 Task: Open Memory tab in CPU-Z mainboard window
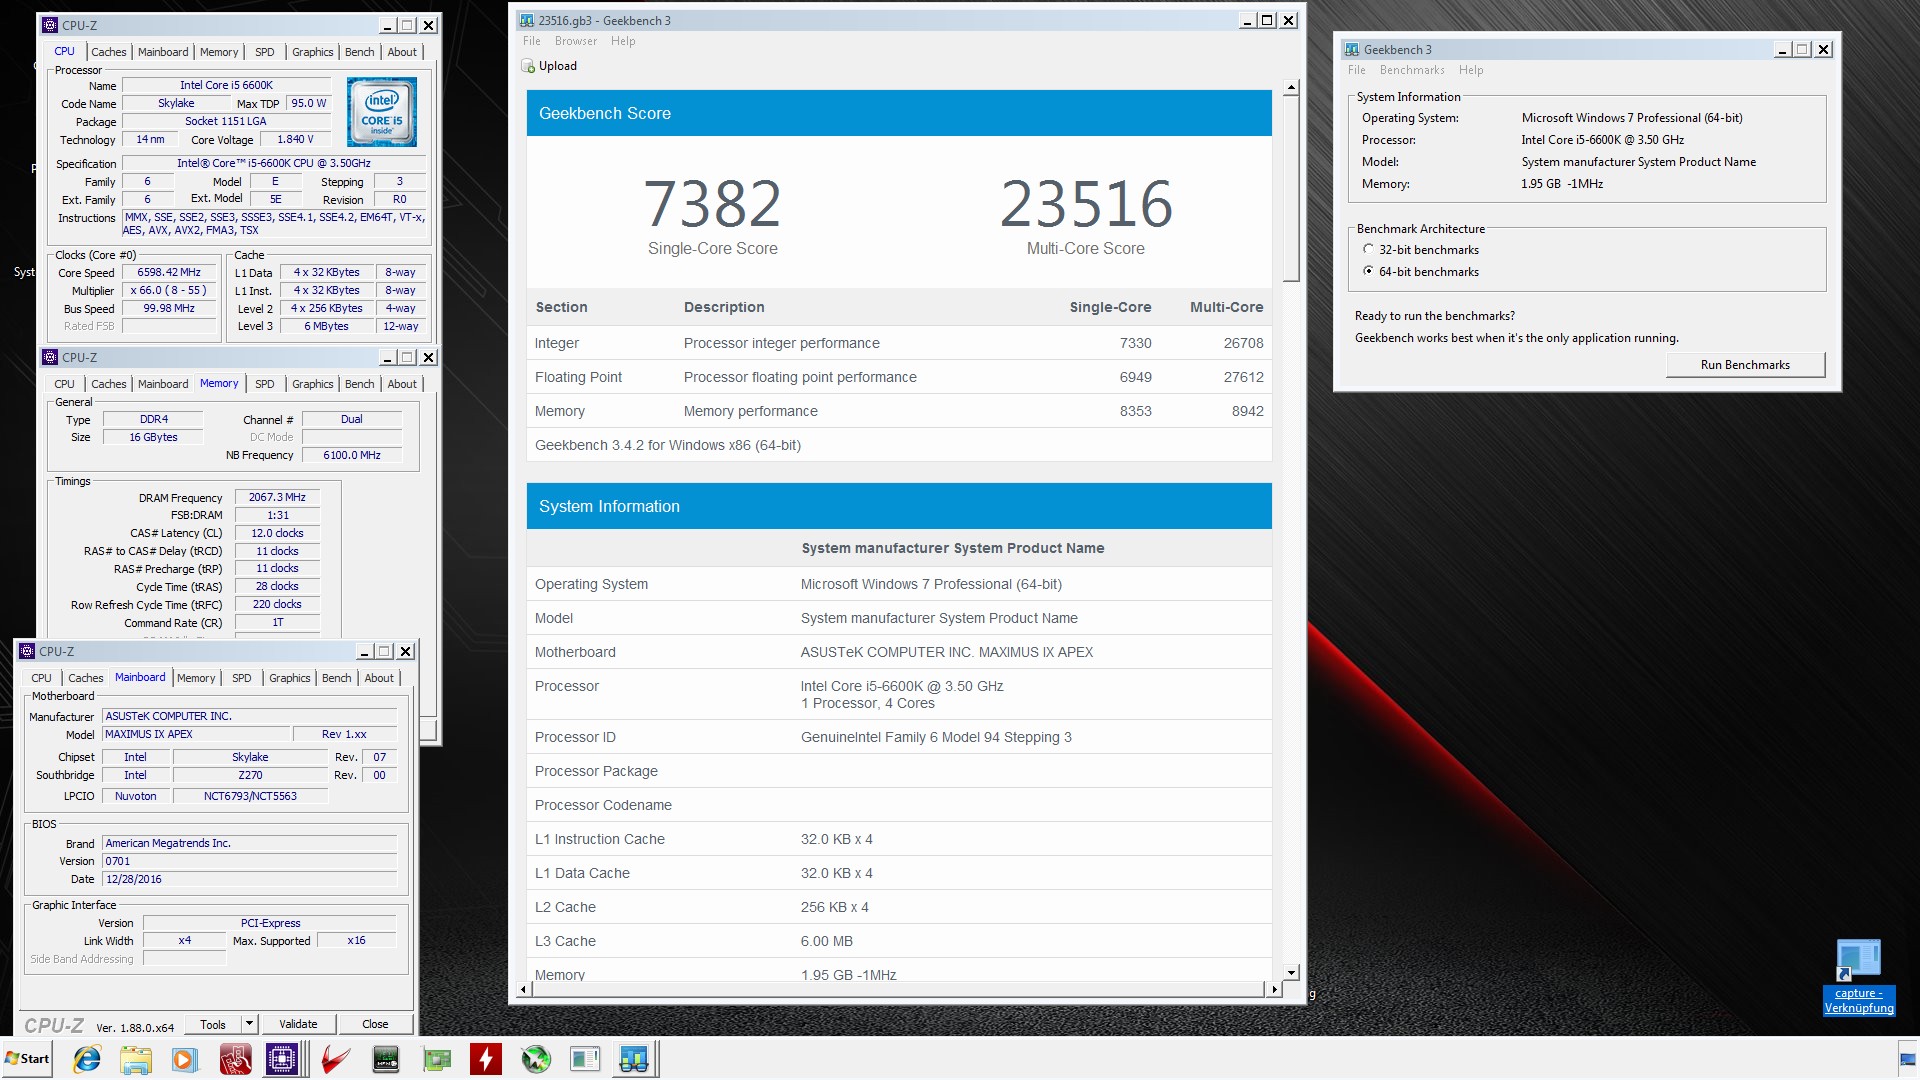click(196, 678)
